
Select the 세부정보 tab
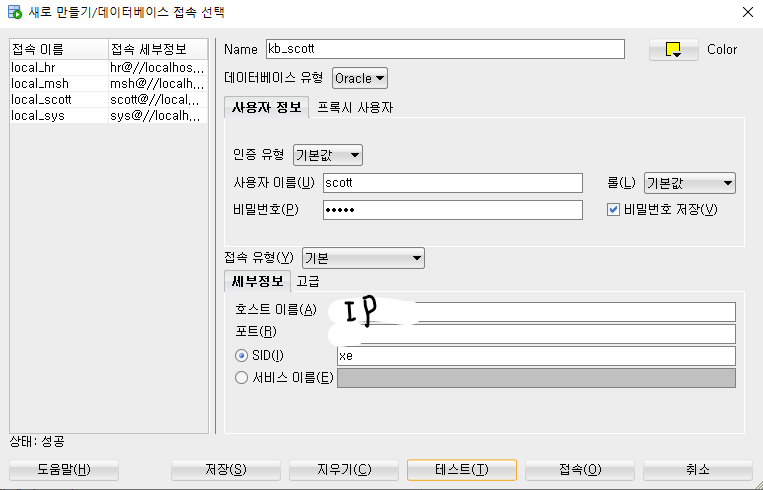(x=257, y=281)
